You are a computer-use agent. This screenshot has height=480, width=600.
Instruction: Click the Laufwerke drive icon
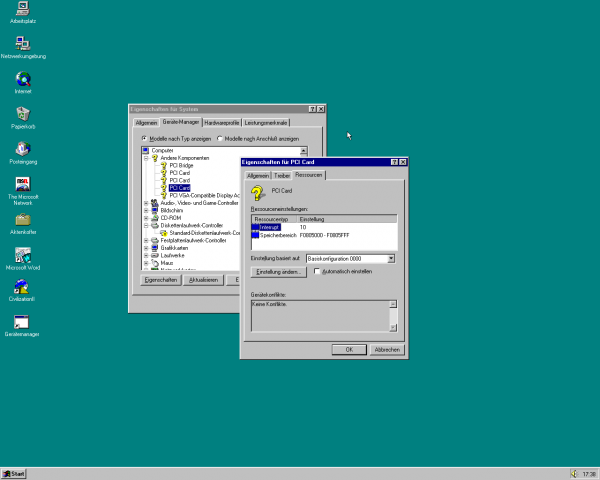click(x=155, y=255)
